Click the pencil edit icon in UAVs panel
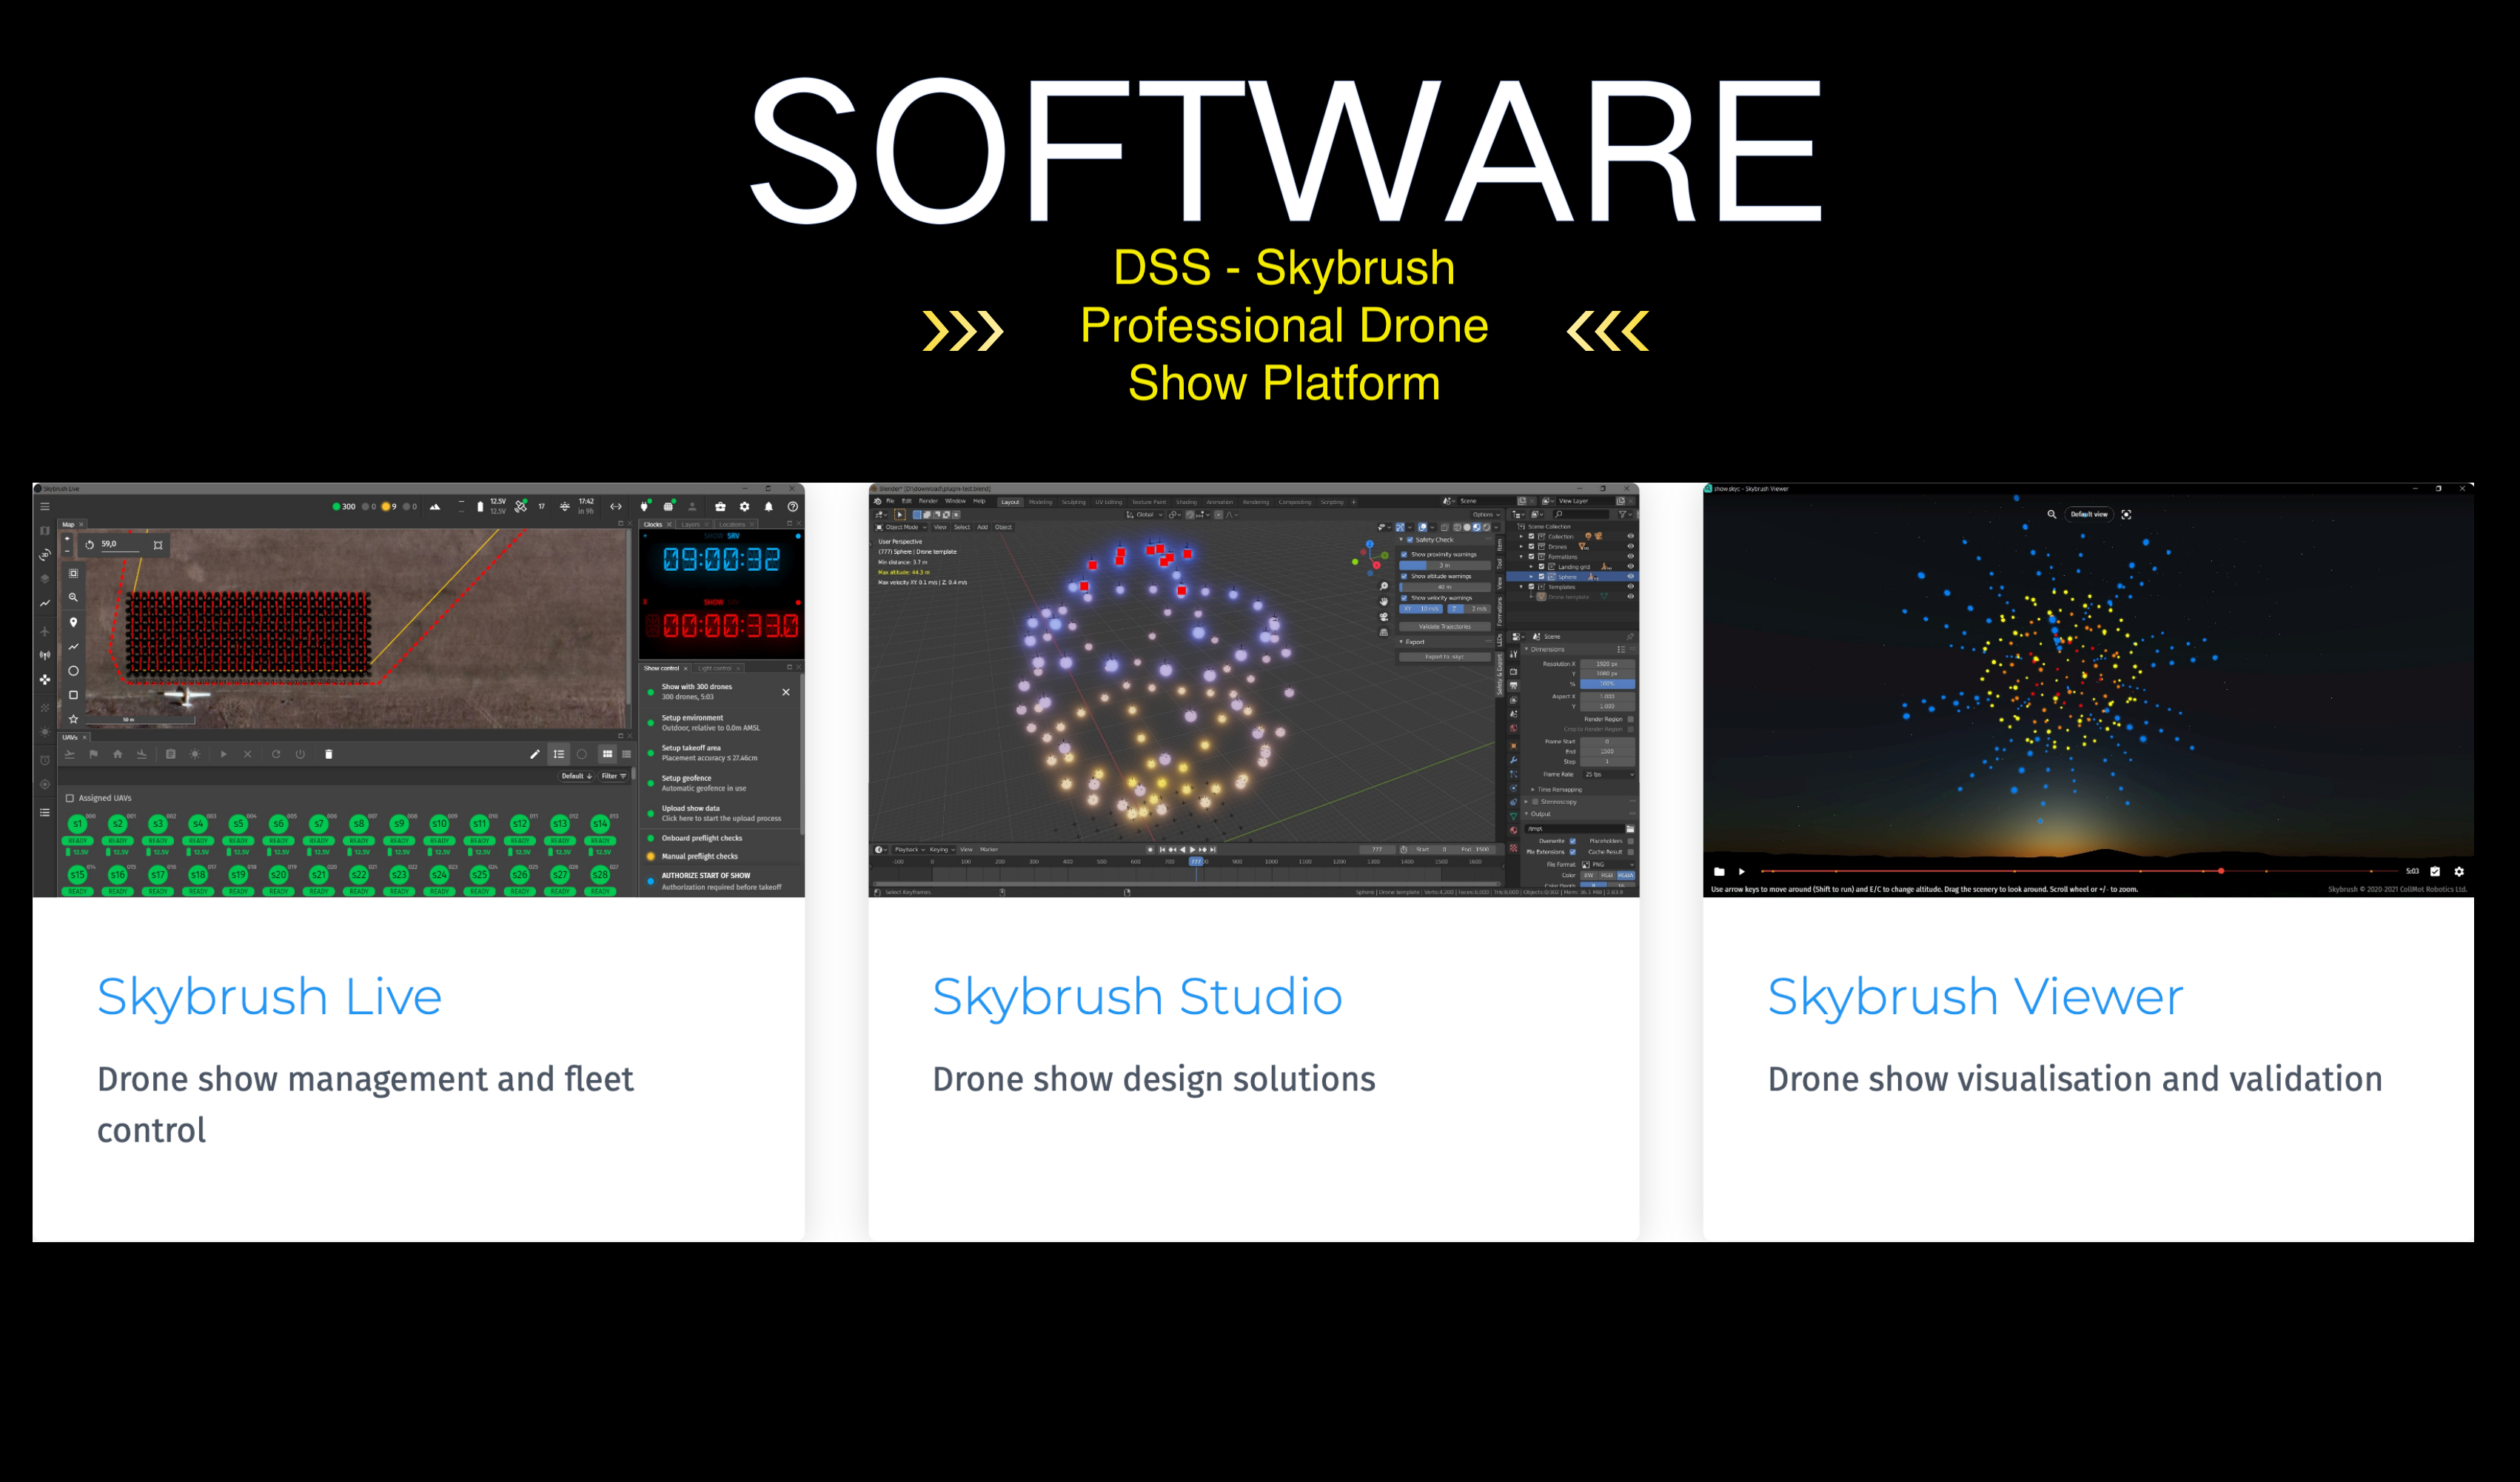Viewport: 2520px width, 1482px height. [x=534, y=754]
